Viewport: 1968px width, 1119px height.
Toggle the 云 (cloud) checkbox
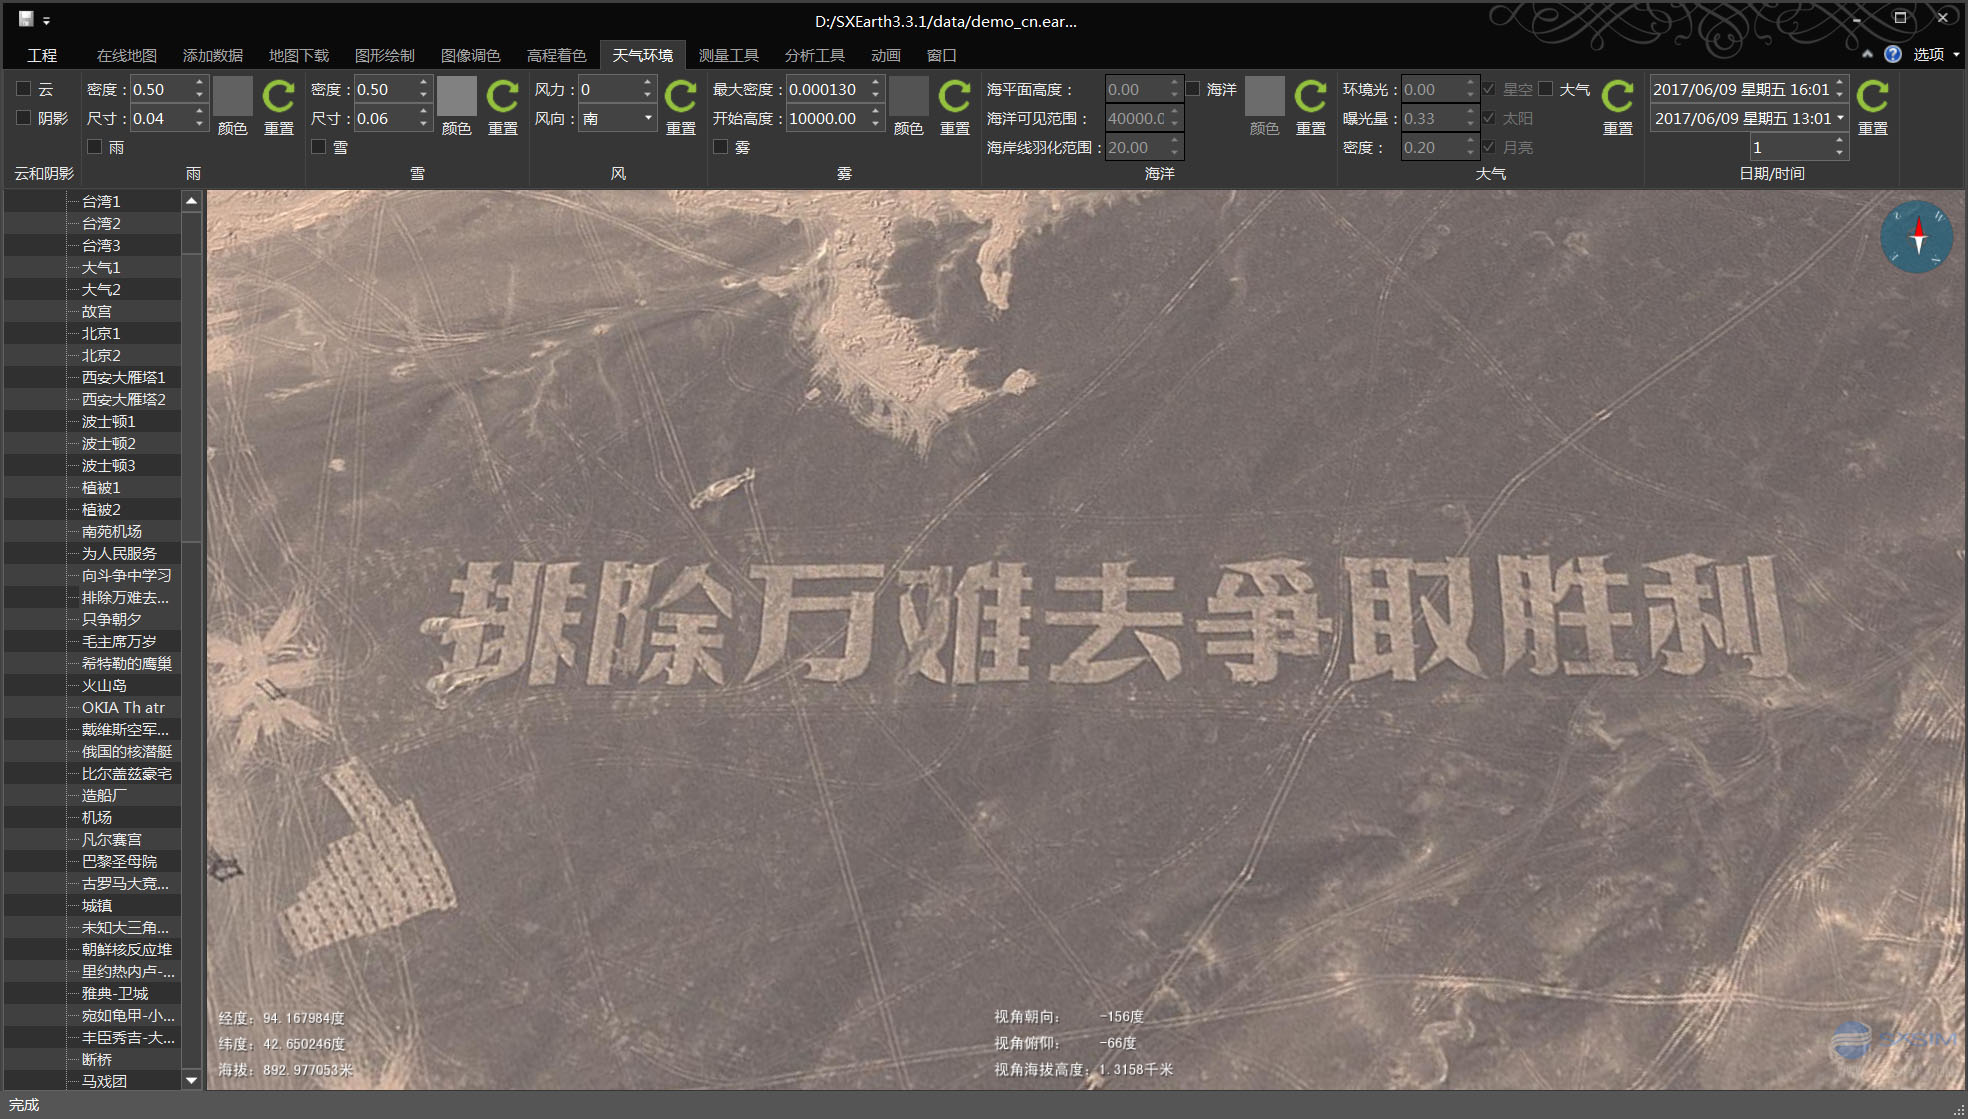pos(24,89)
